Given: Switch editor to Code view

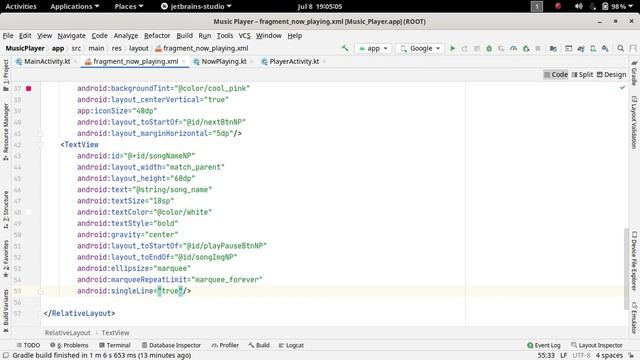Looking at the screenshot, I should click(556, 74).
